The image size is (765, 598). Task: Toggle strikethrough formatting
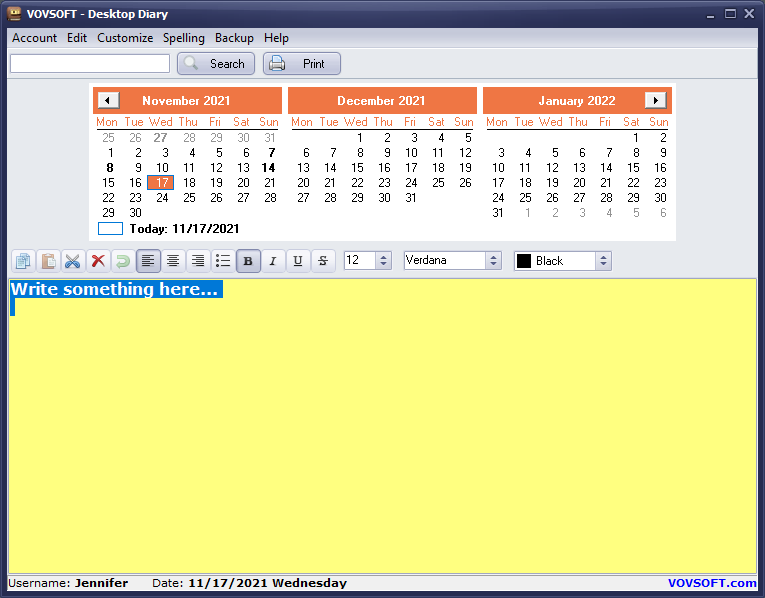coord(323,261)
